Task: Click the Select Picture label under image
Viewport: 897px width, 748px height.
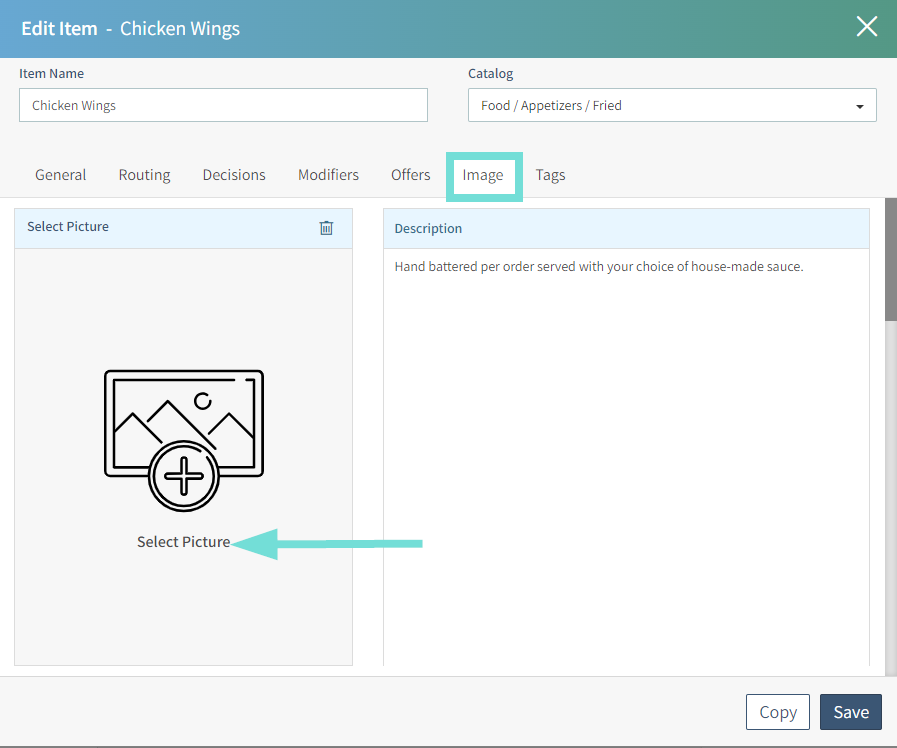Action: click(183, 542)
